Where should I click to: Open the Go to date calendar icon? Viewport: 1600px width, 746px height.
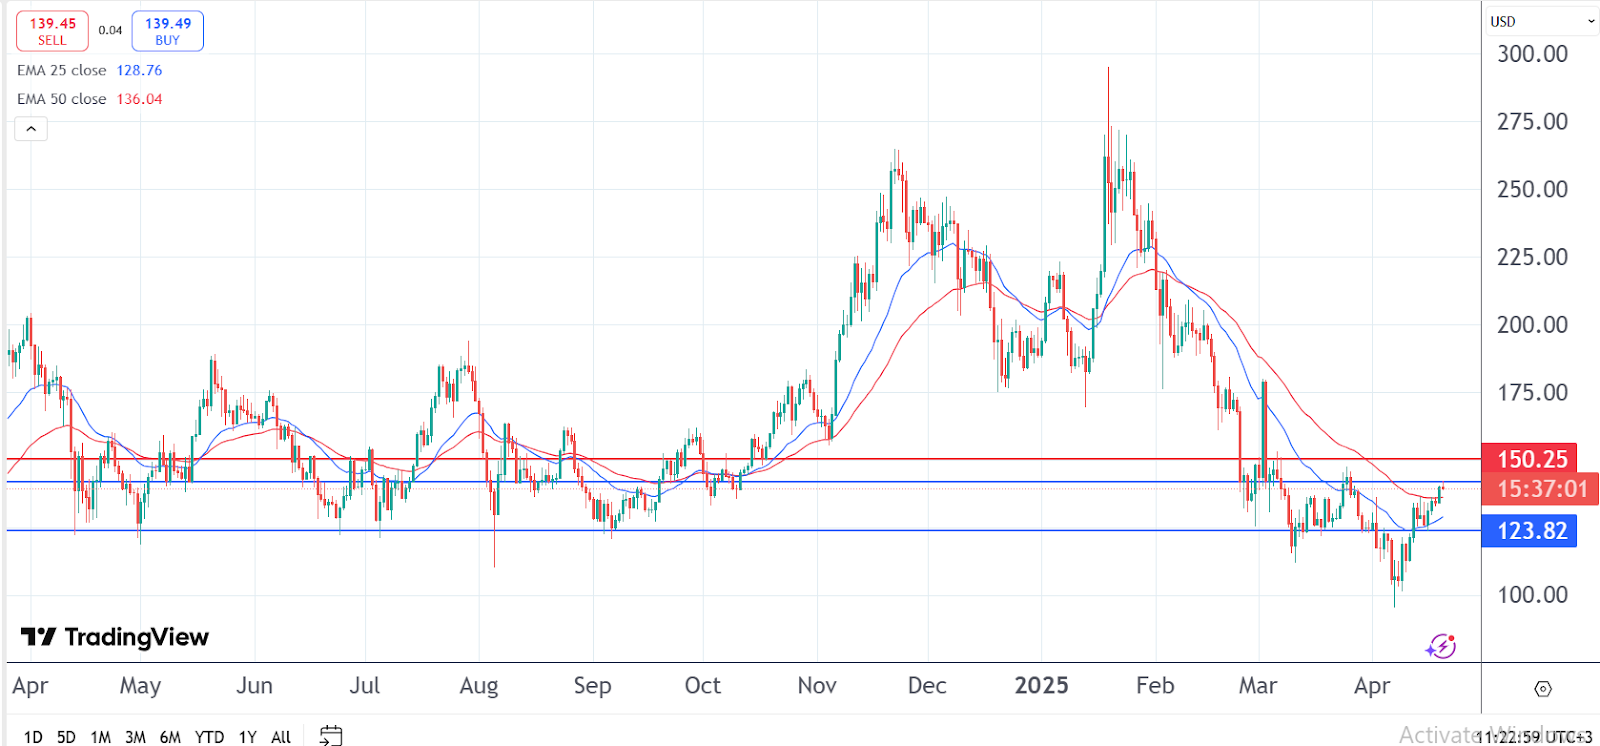click(330, 736)
